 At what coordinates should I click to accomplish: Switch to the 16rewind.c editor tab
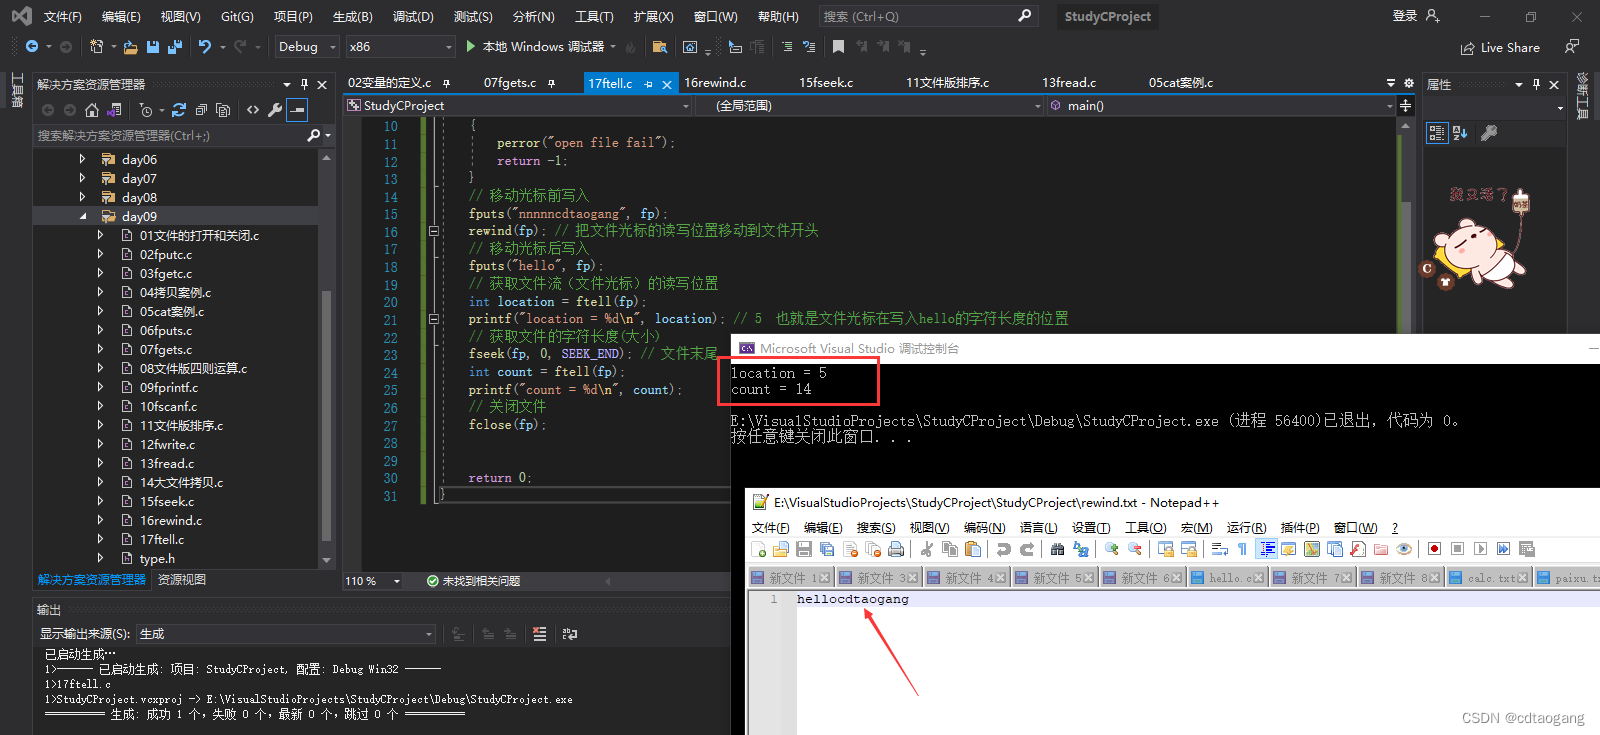tap(715, 83)
